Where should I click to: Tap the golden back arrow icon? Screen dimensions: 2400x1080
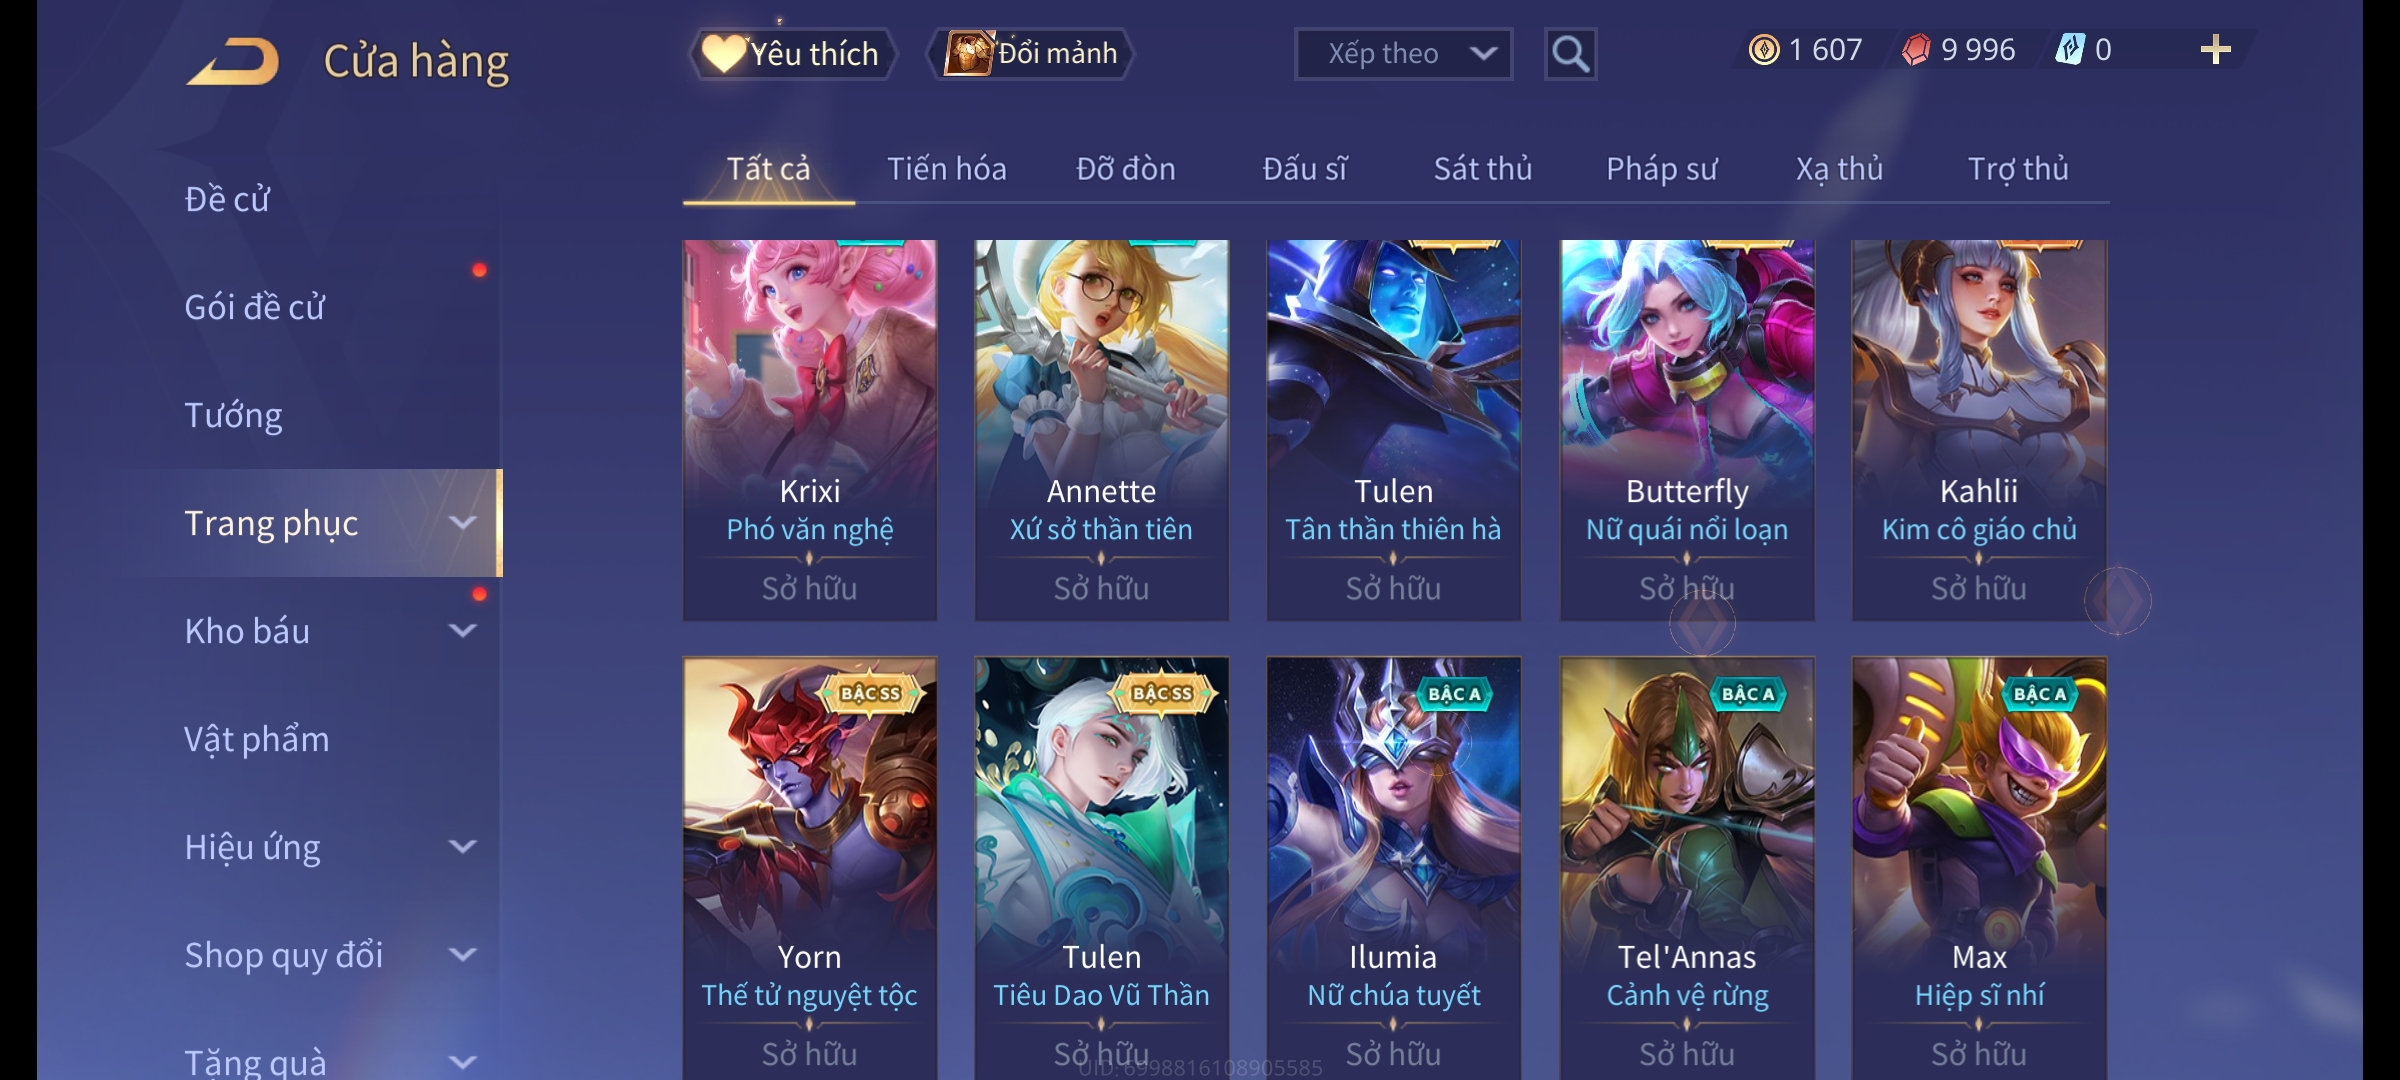pyautogui.click(x=232, y=61)
